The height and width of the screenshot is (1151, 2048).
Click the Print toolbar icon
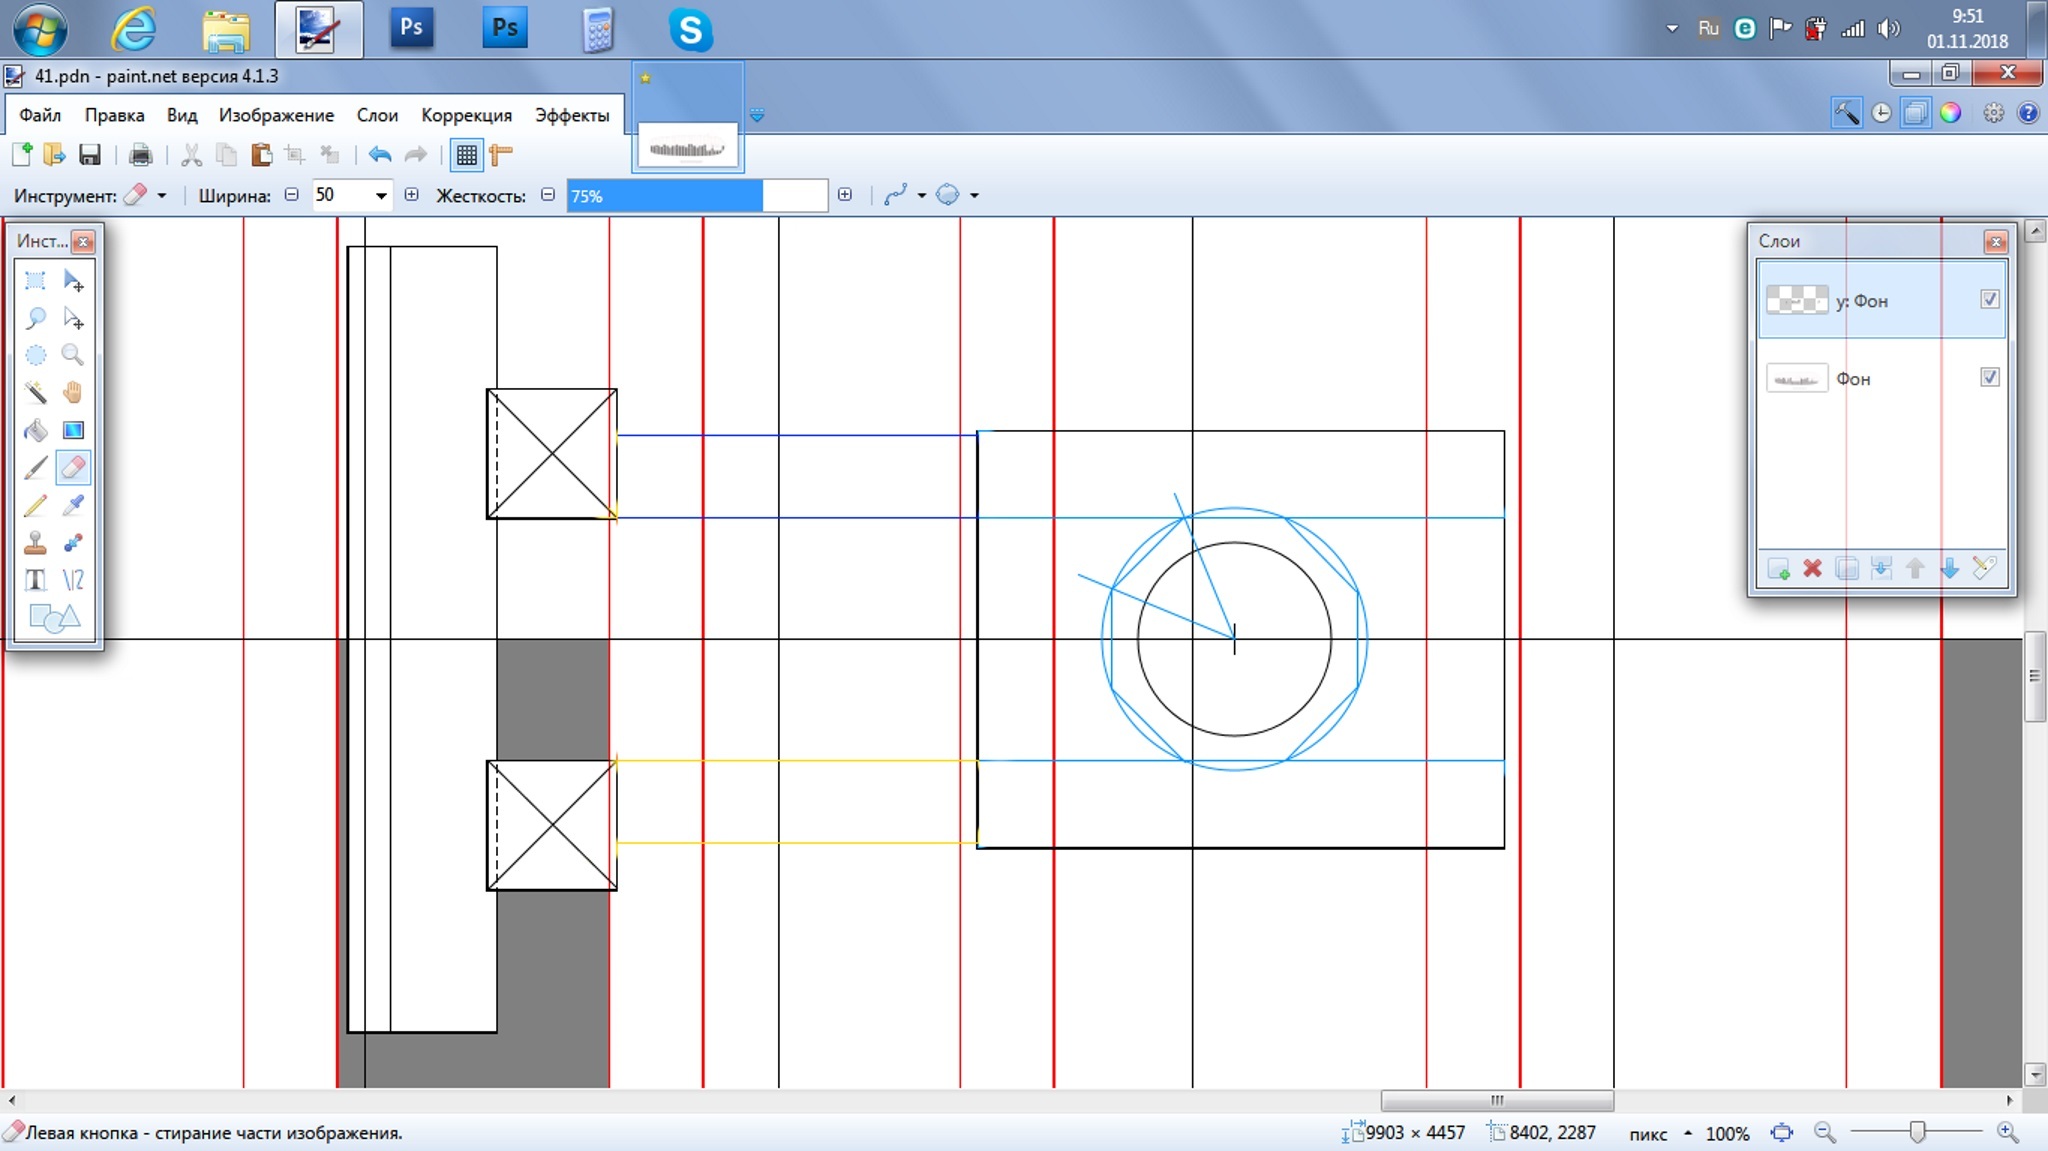tap(141, 155)
